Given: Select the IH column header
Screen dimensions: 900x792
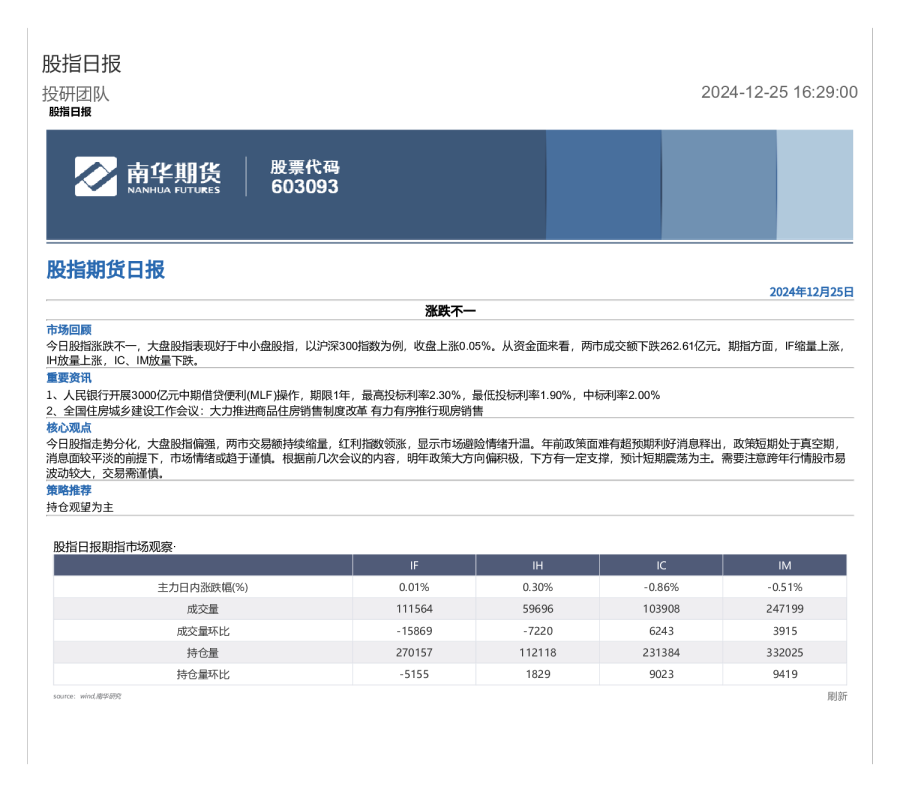Looking at the screenshot, I should [x=539, y=565].
